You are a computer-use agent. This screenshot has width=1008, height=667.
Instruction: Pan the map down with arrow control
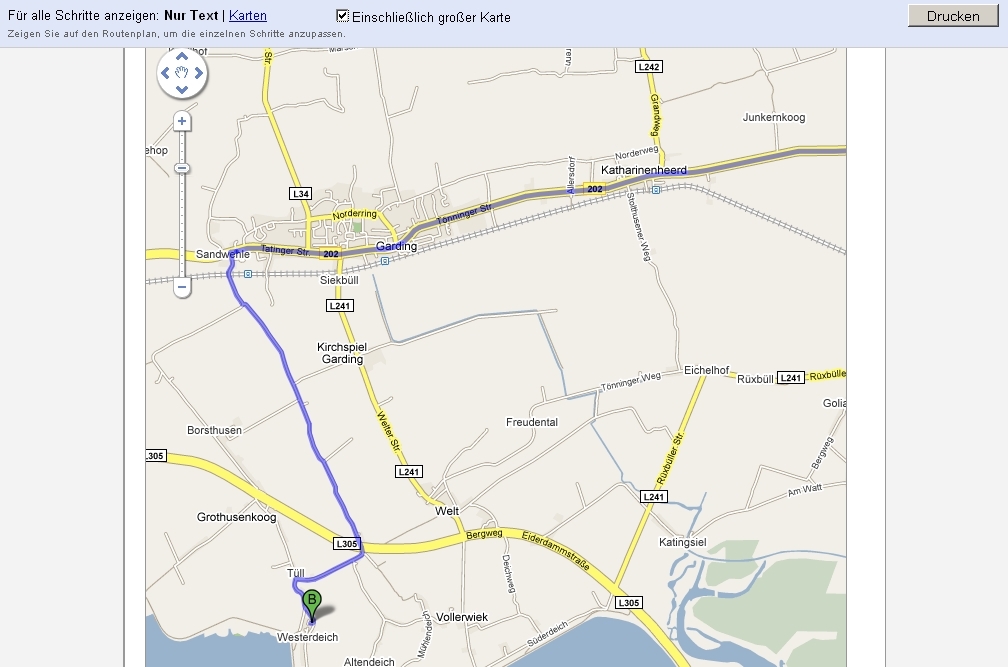(182, 89)
